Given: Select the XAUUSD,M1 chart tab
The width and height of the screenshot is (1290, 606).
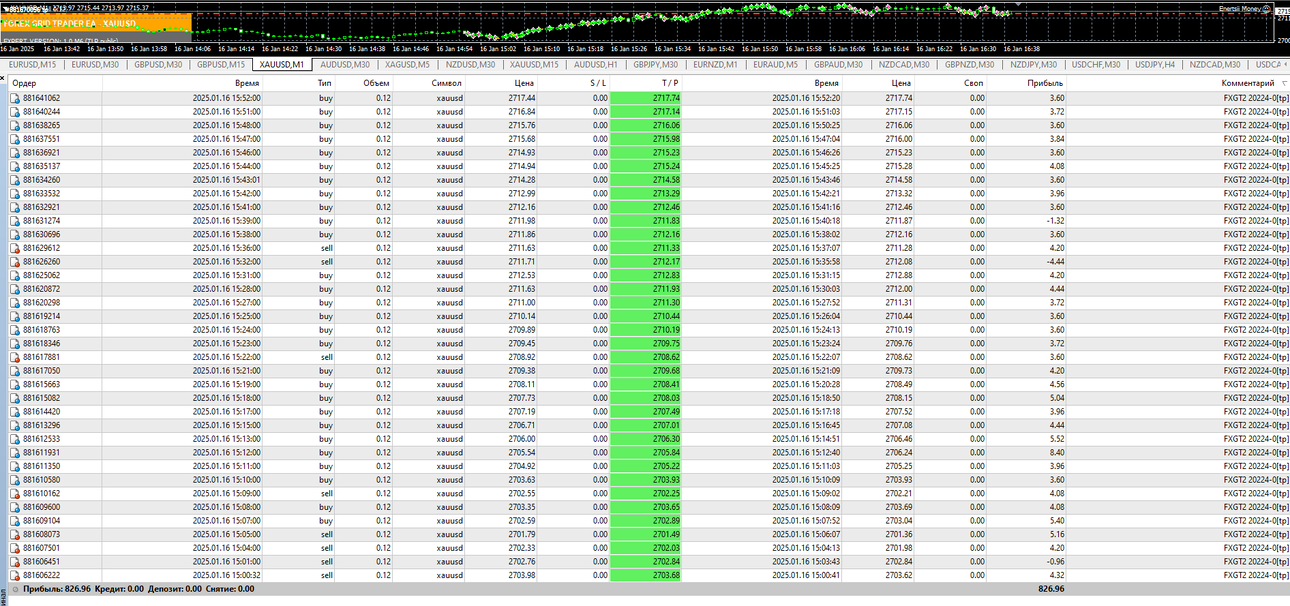Looking at the screenshot, I should pyautogui.click(x=281, y=65).
